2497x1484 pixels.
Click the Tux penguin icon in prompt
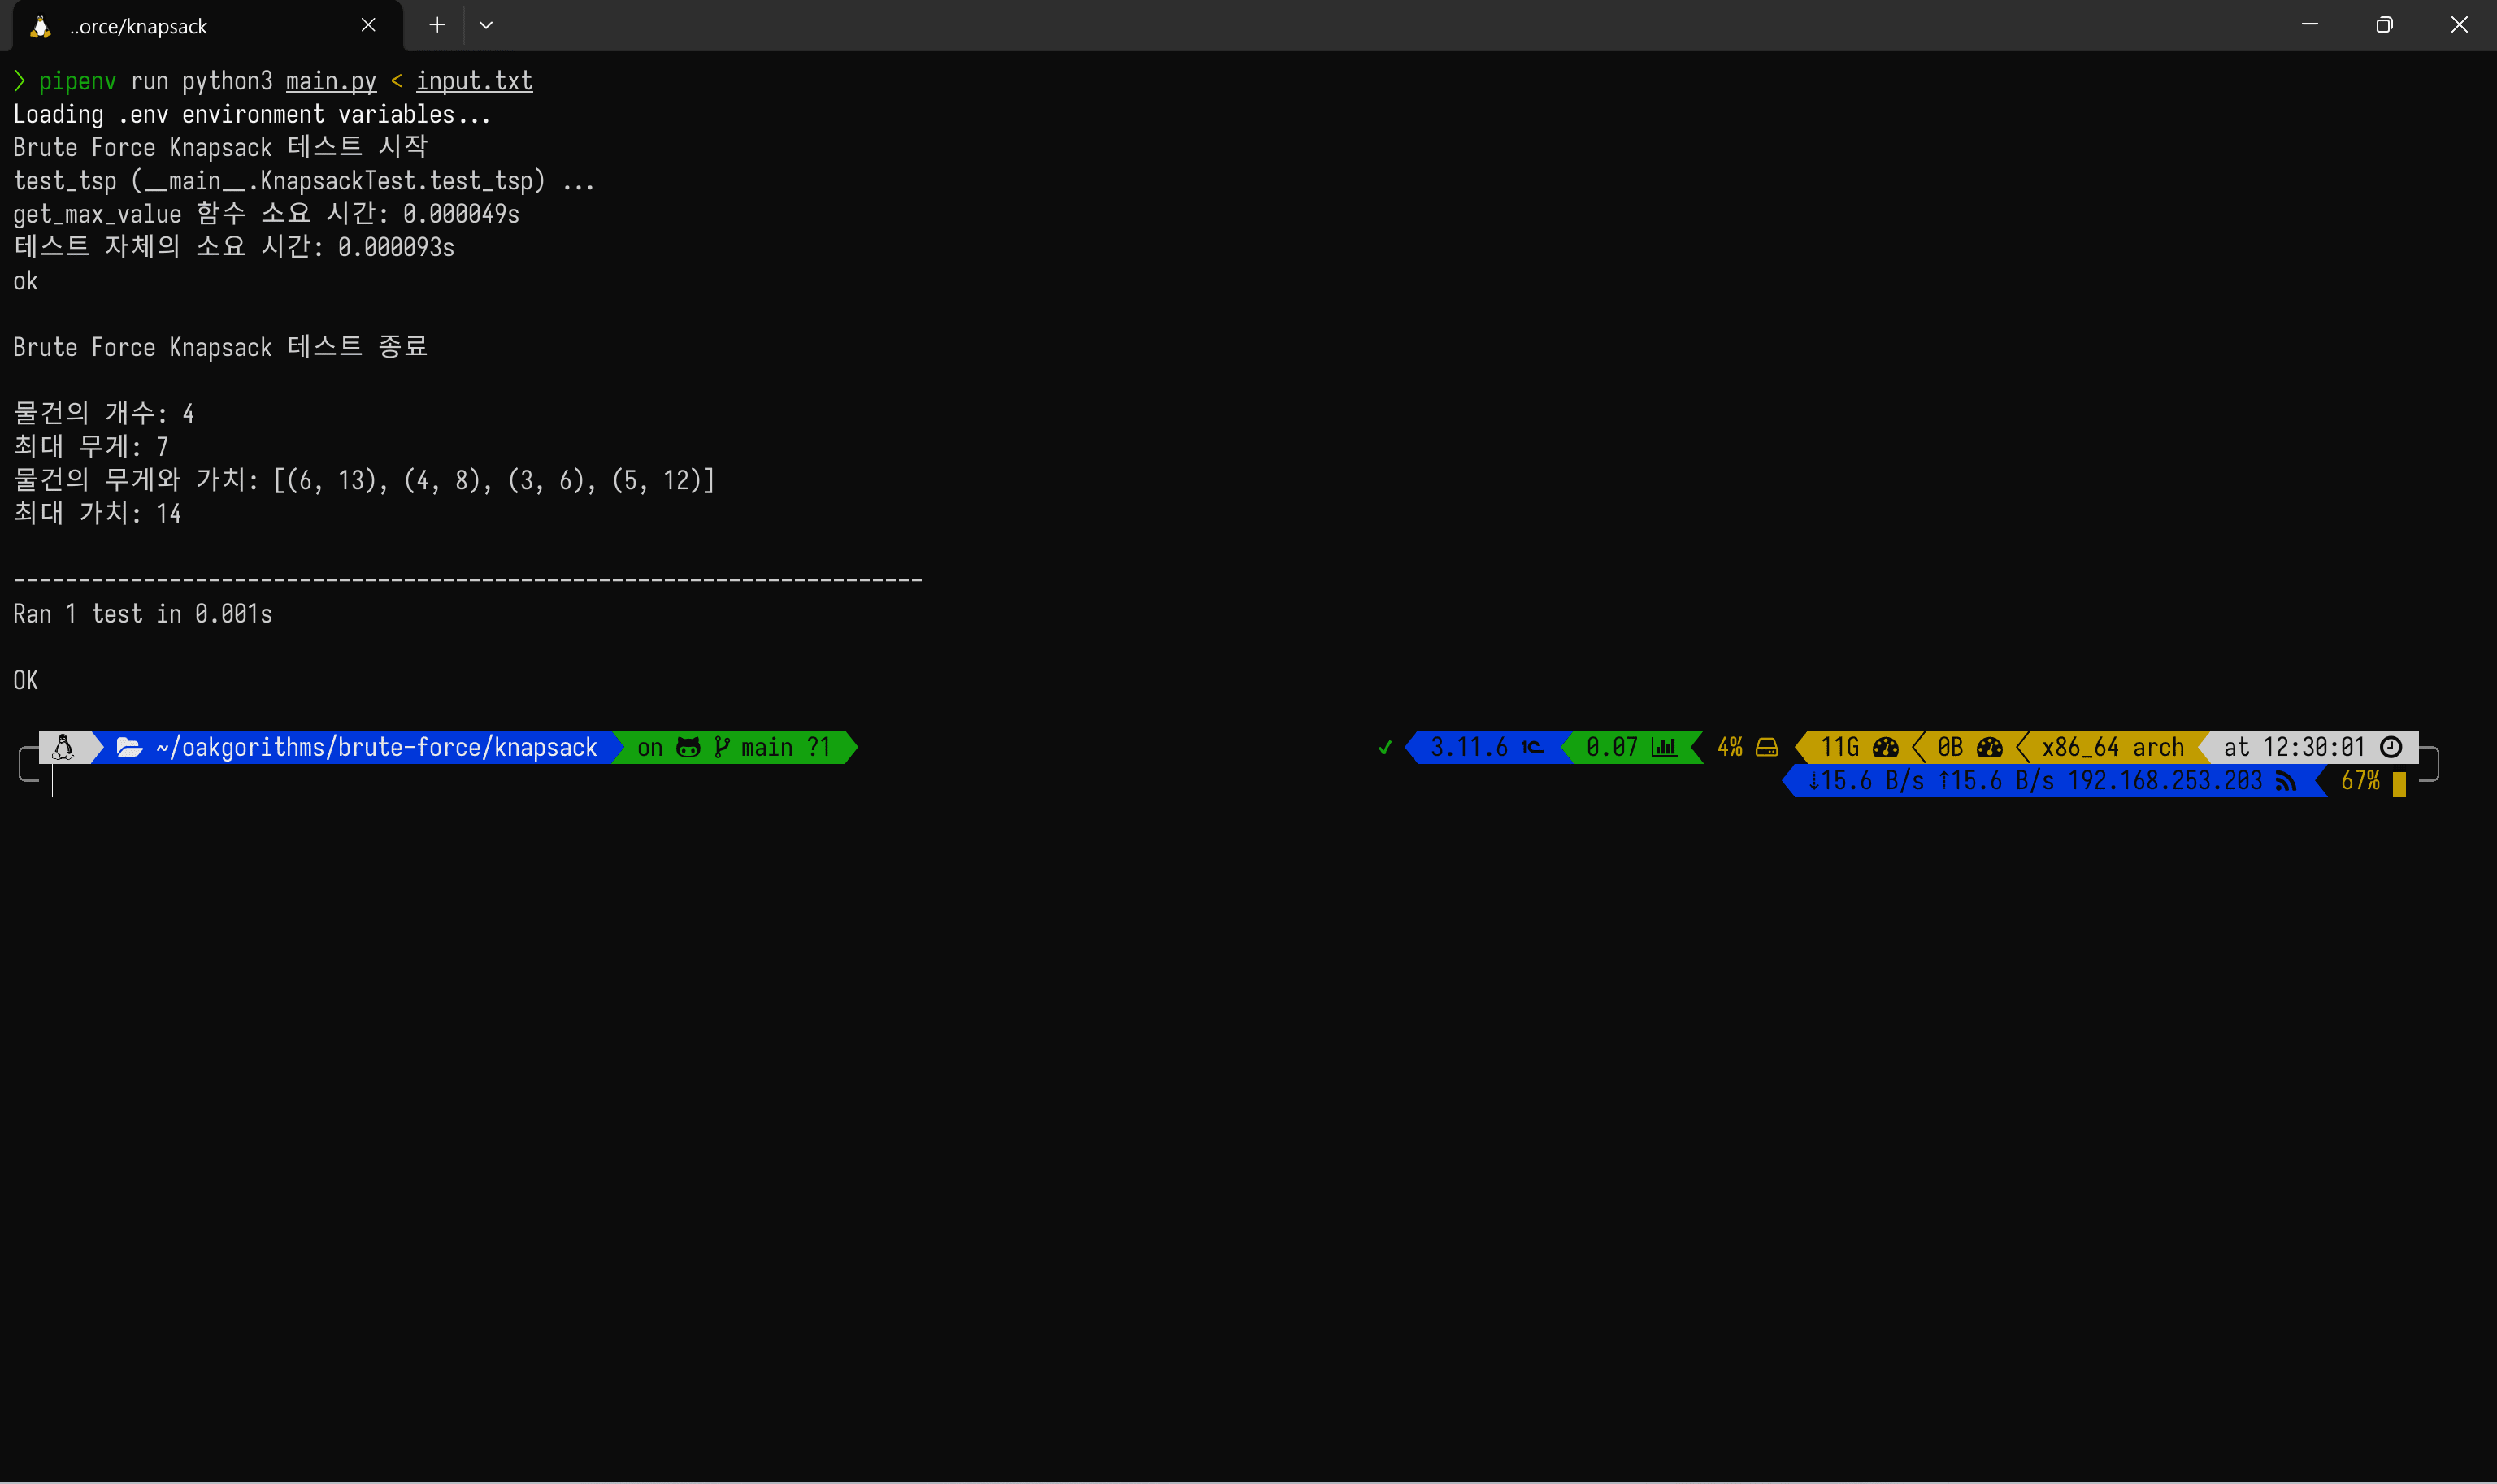coord(63,747)
